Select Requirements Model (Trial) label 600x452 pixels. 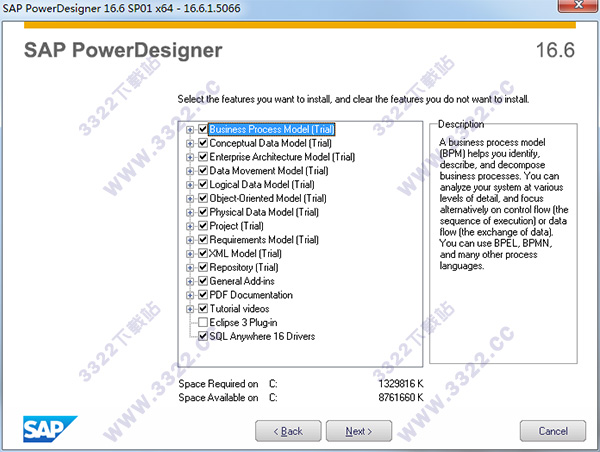pos(264,240)
